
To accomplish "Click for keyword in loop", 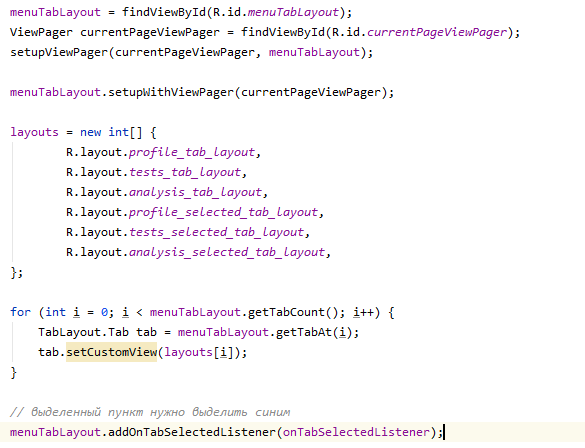I will click(20, 312).
